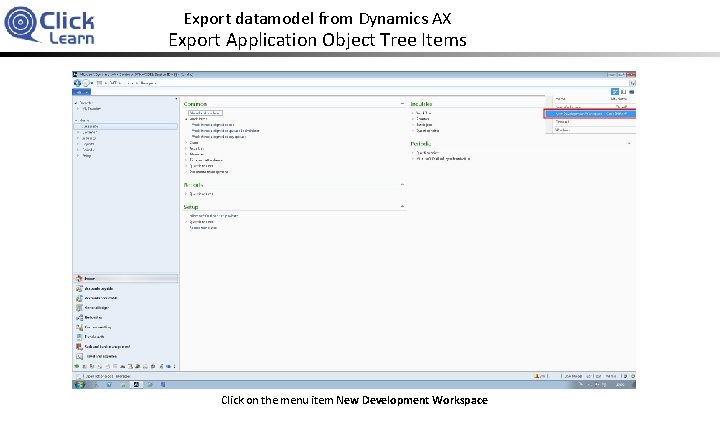Click the address bar breadcrumb path
Image resolution: width=720 pixels, height=437 pixels.
126,83
